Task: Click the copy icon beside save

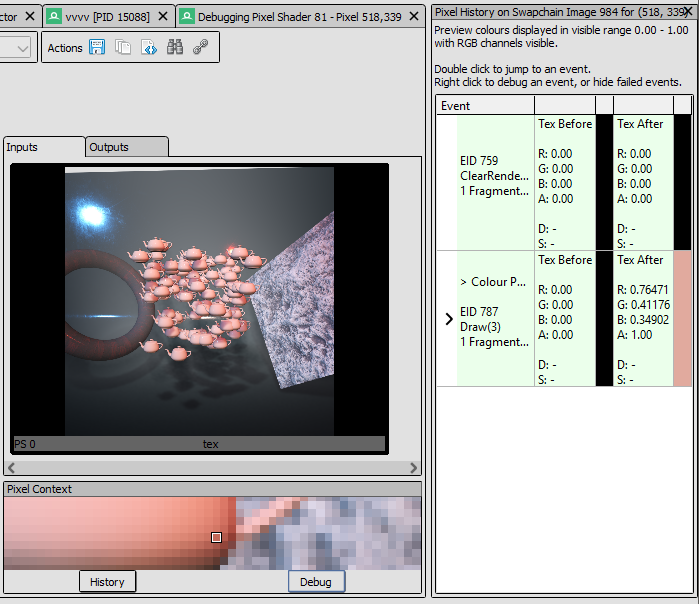Action: point(123,47)
